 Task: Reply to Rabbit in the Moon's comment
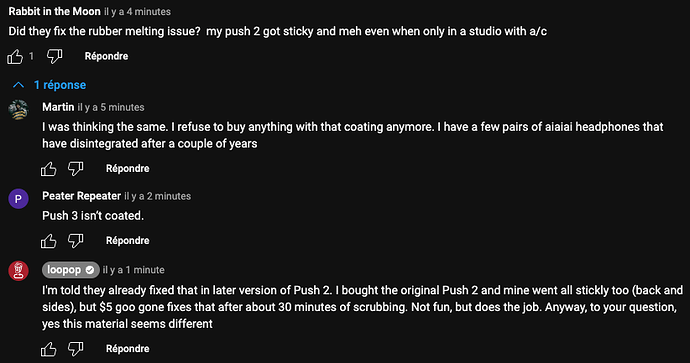[106, 56]
